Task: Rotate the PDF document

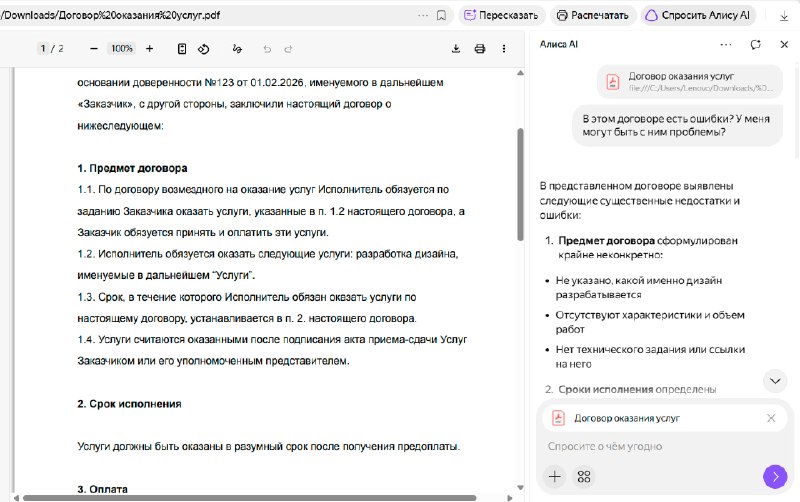Action: (x=204, y=49)
